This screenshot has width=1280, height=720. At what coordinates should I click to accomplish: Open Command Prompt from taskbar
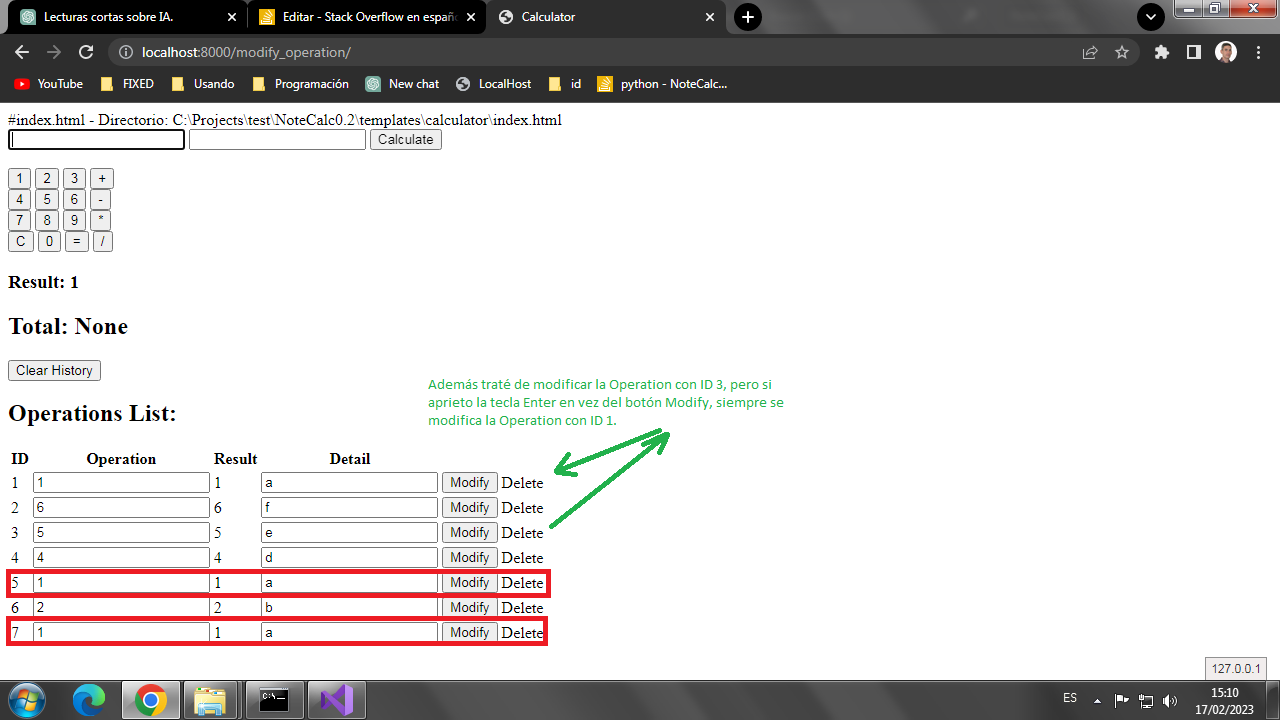point(274,700)
